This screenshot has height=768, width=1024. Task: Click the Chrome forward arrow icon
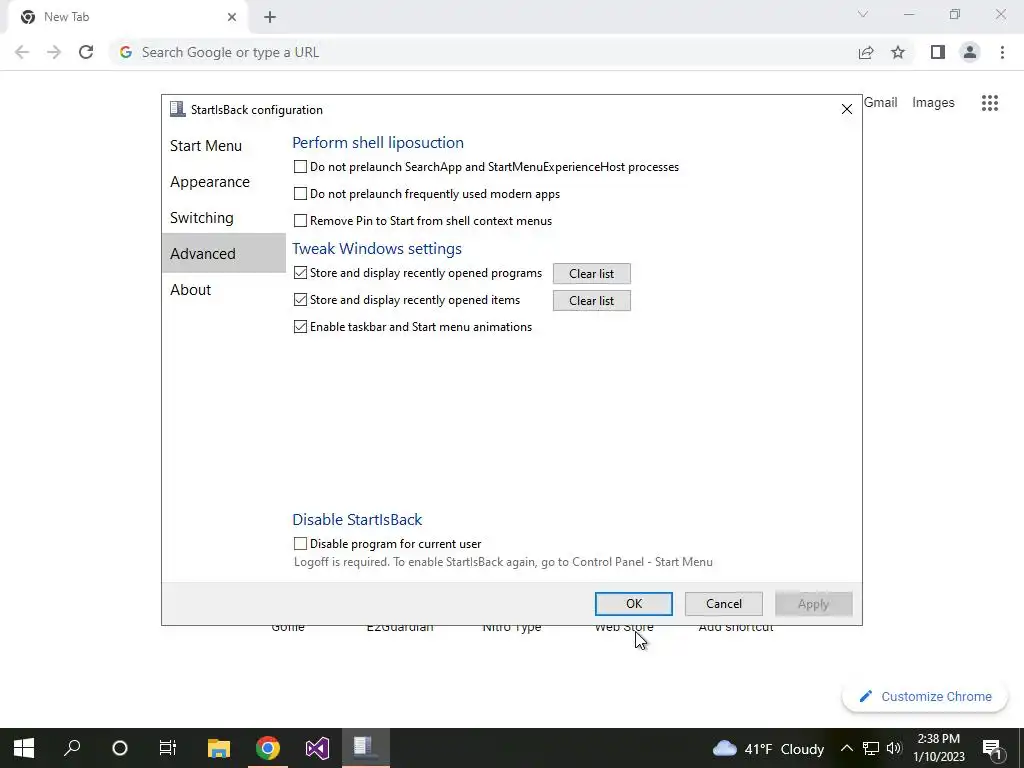click(54, 52)
